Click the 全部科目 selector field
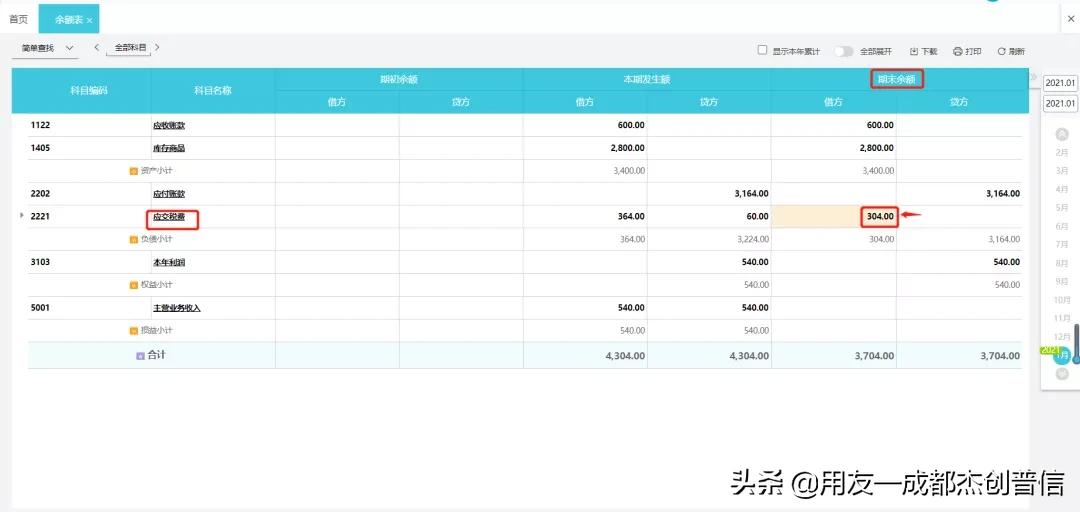This screenshot has width=1080, height=512. pos(128,48)
